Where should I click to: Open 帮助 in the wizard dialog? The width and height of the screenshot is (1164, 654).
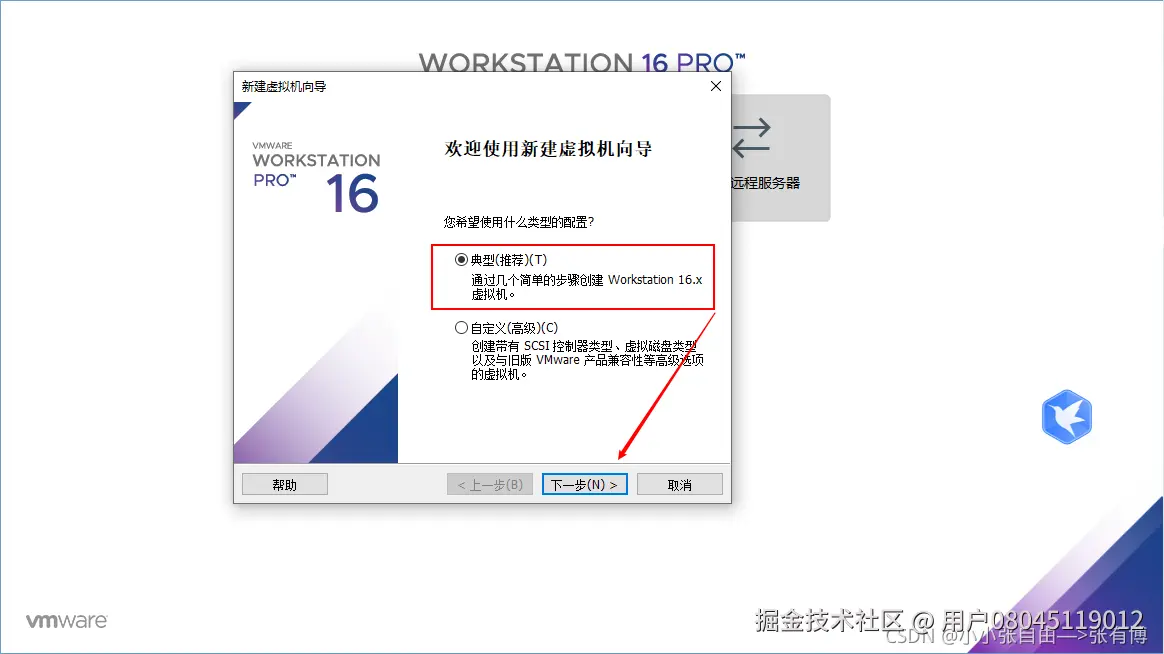coord(284,484)
